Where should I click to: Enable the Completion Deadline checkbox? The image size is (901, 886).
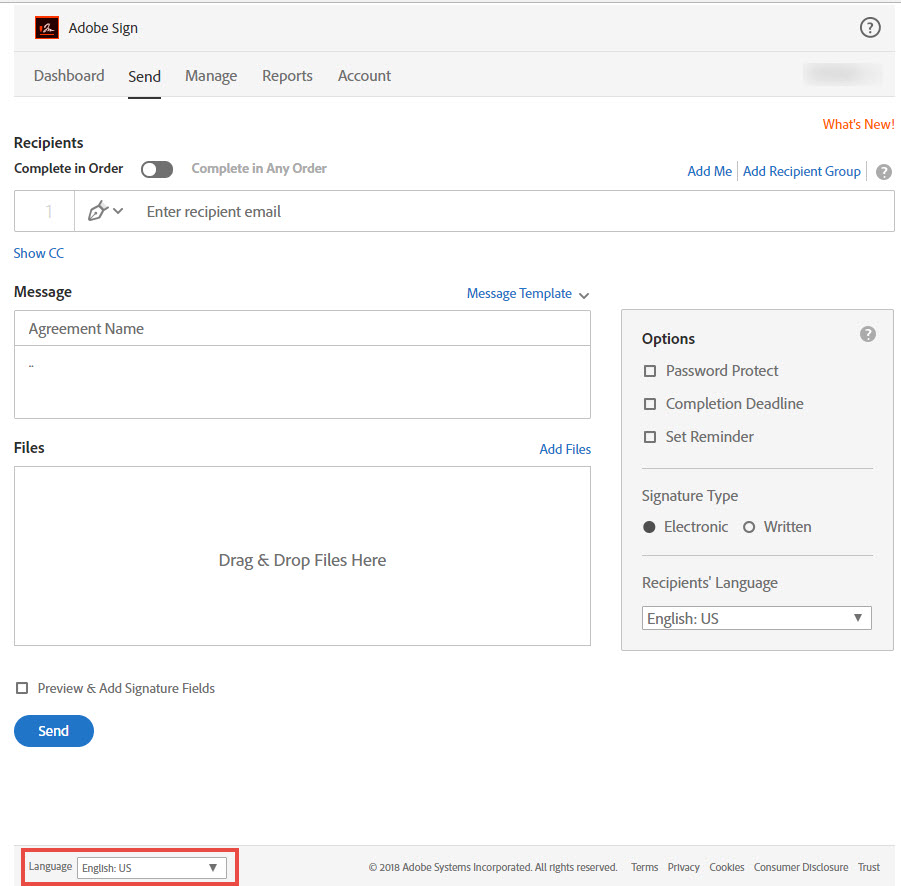click(x=650, y=404)
